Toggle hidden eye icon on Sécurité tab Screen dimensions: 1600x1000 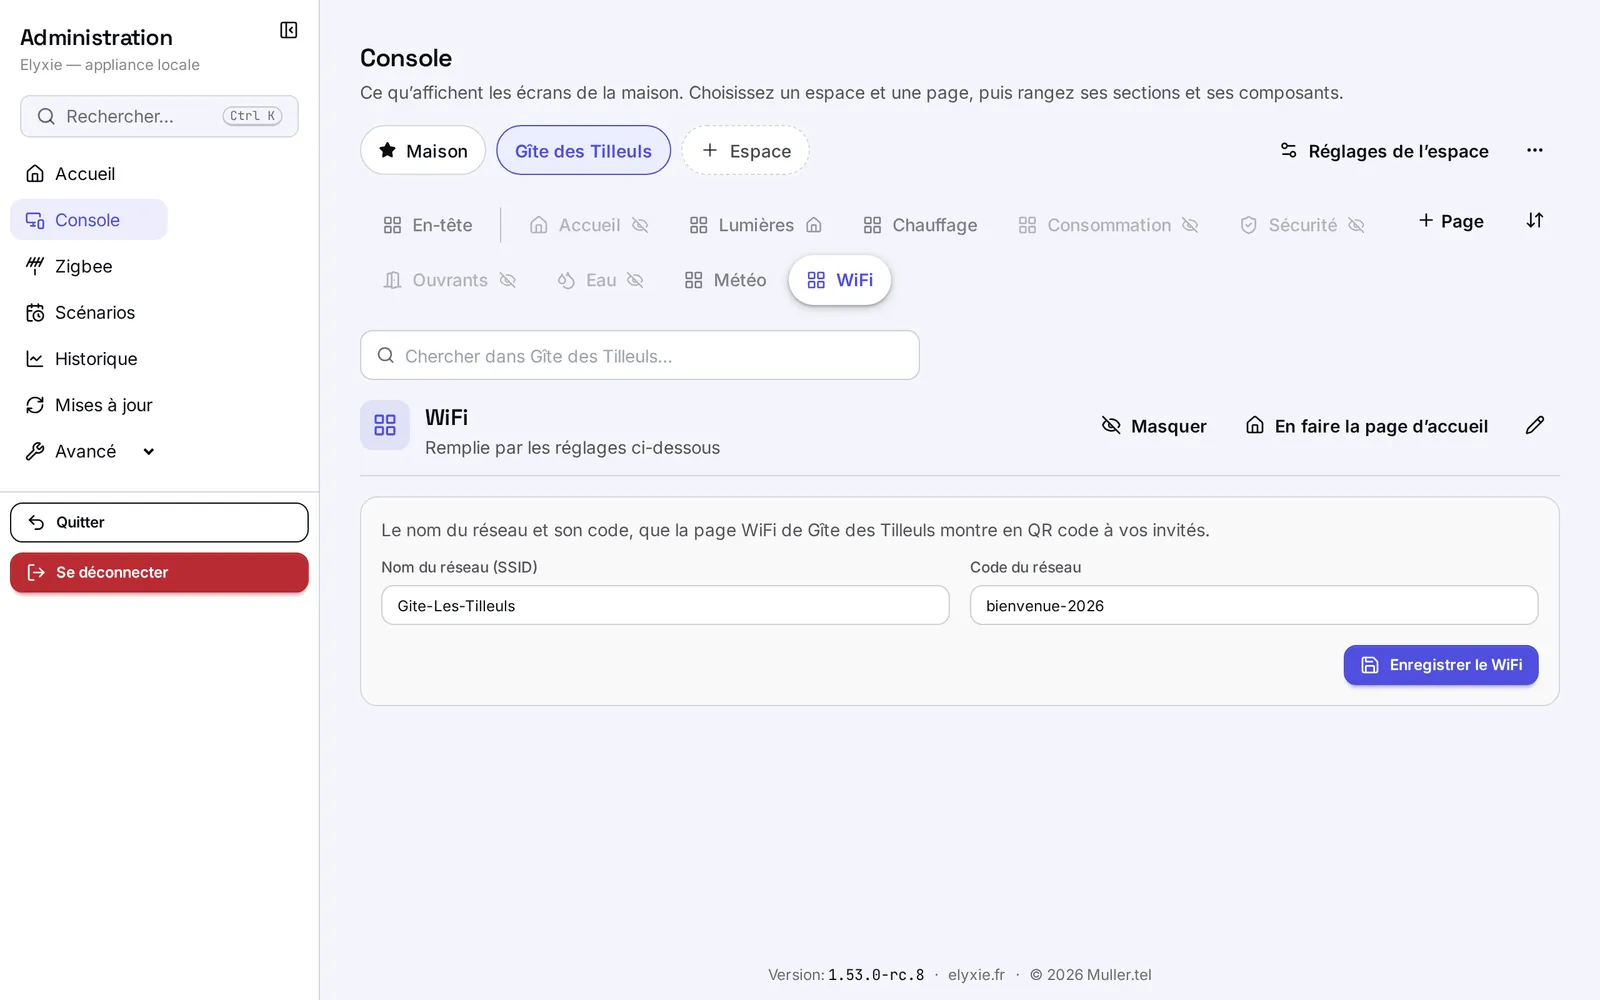[x=1356, y=225]
